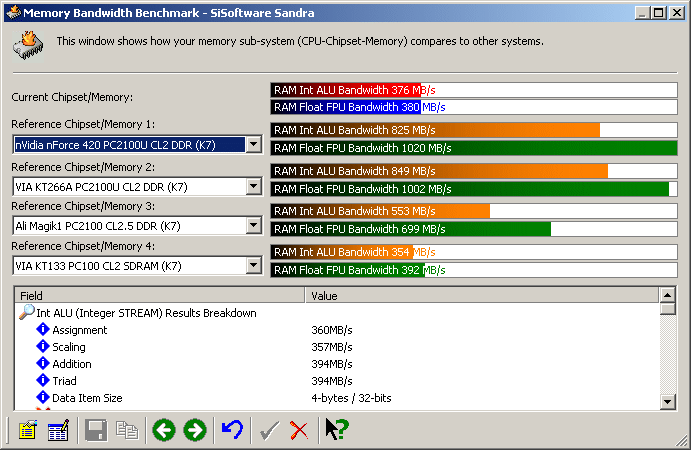Viewport: 691px width, 450px height.
Task: Click the grey checkmark OK icon
Action: pyautogui.click(x=269, y=430)
